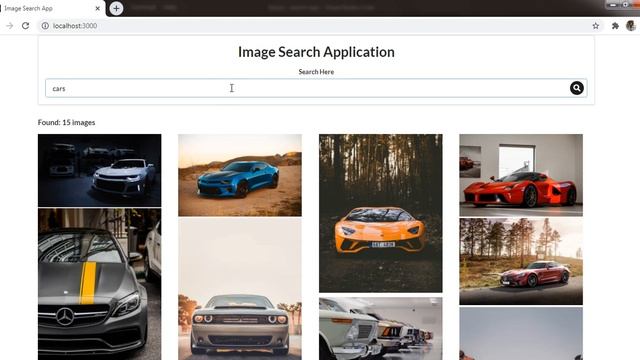The height and width of the screenshot is (360, 640).
Task: Open a new tab with plus button
Action: [x=116, y=8]
